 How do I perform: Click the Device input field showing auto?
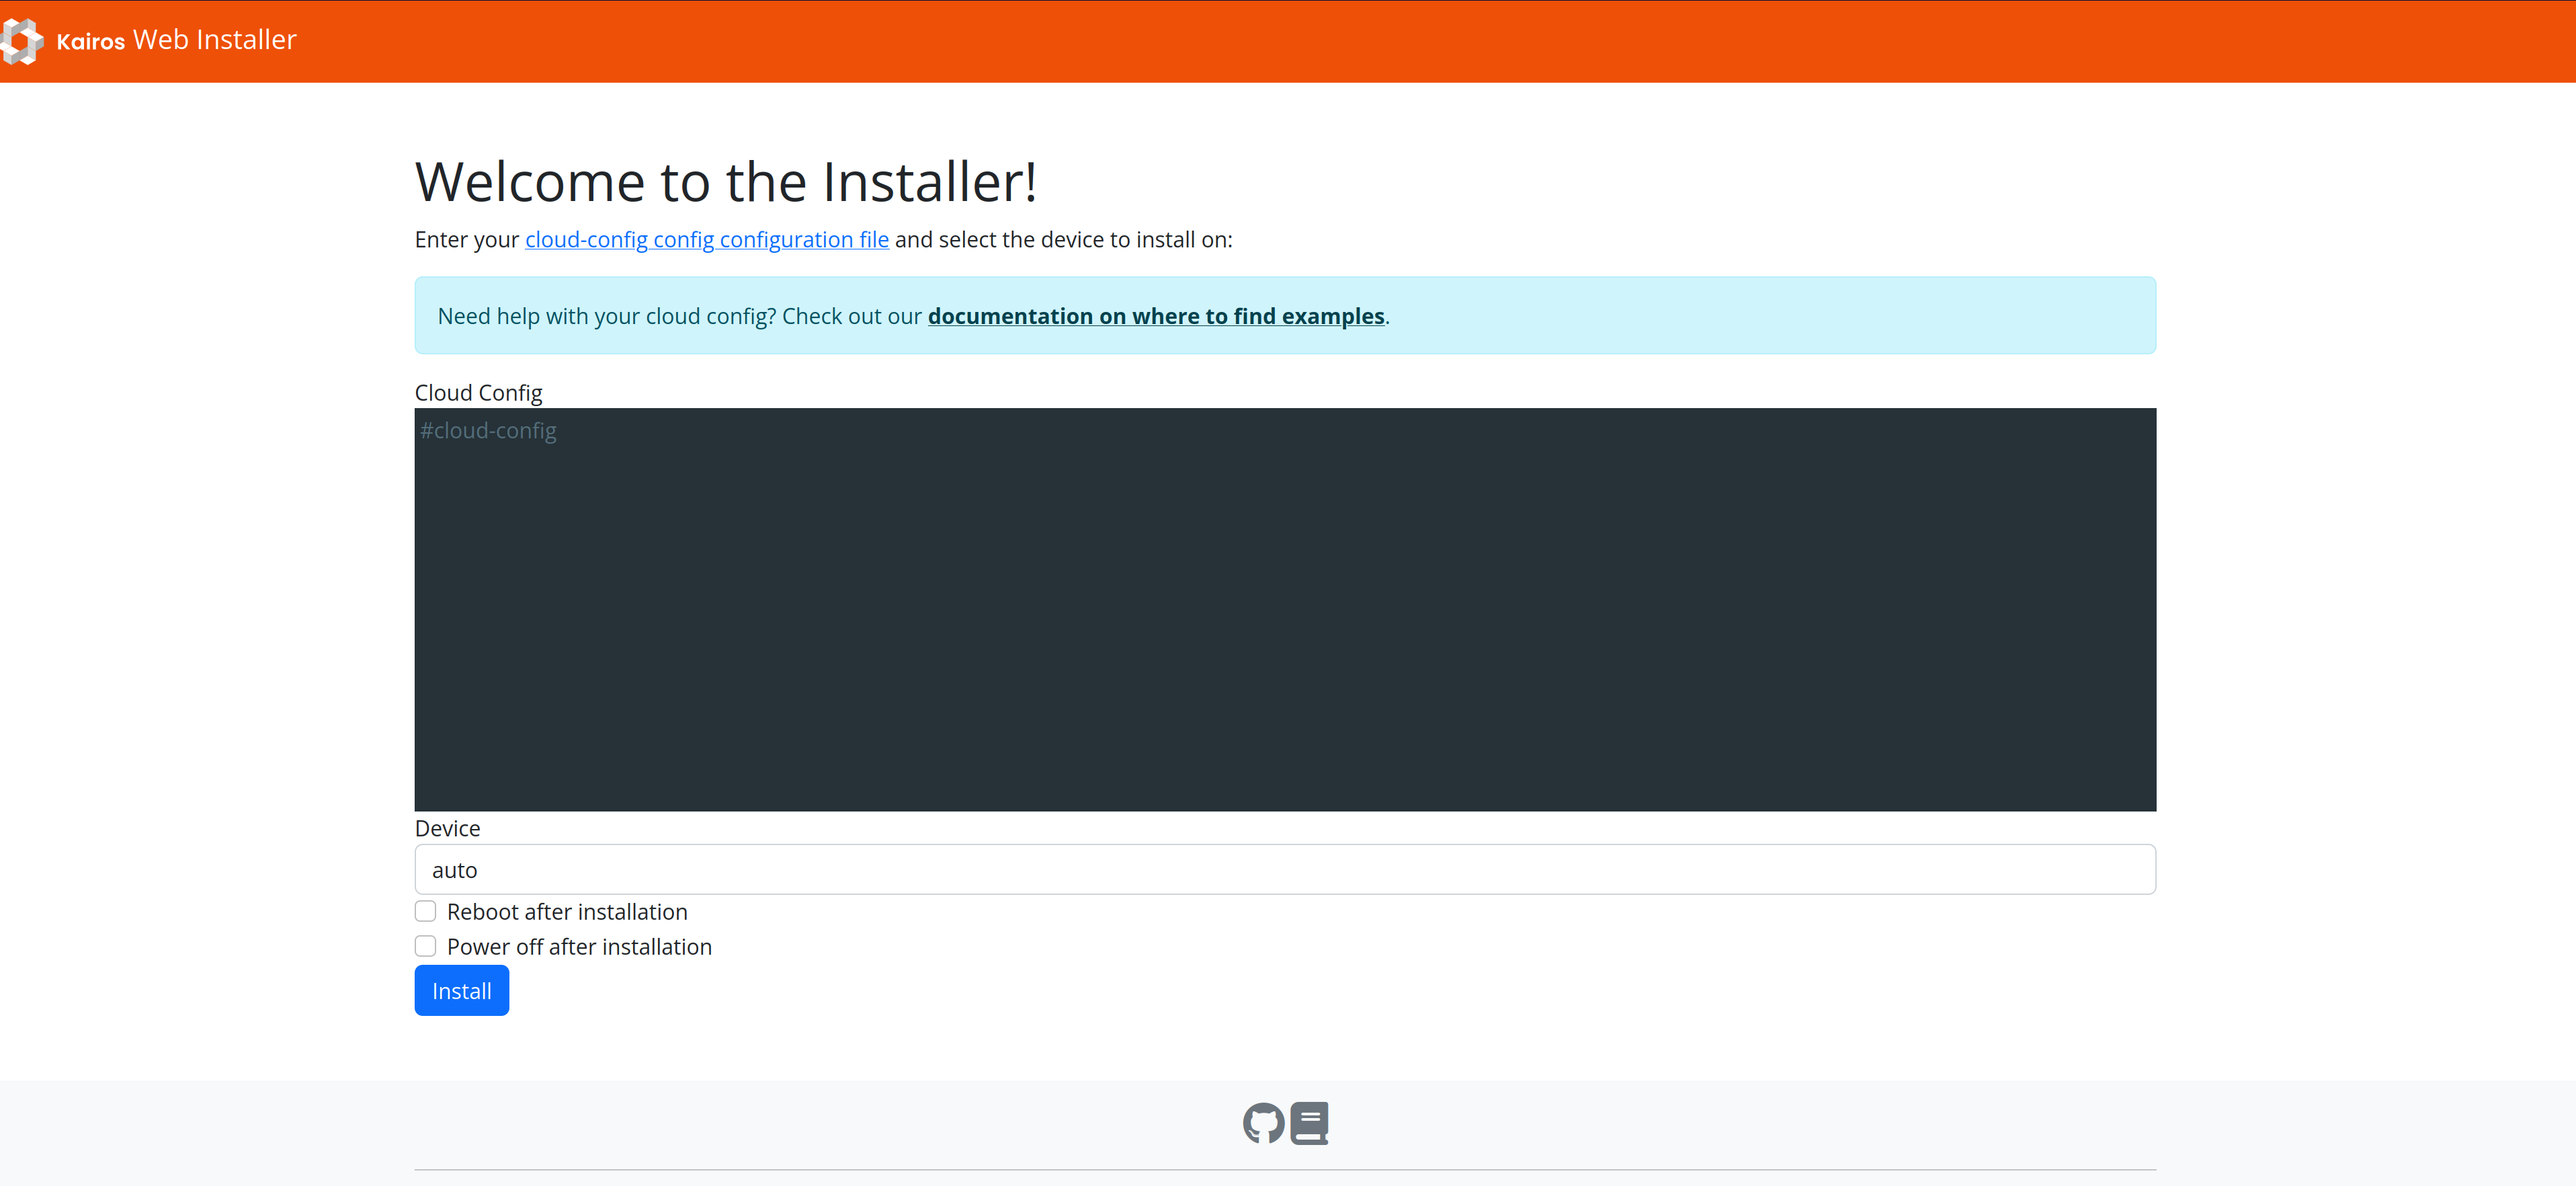coord(1285,869)
